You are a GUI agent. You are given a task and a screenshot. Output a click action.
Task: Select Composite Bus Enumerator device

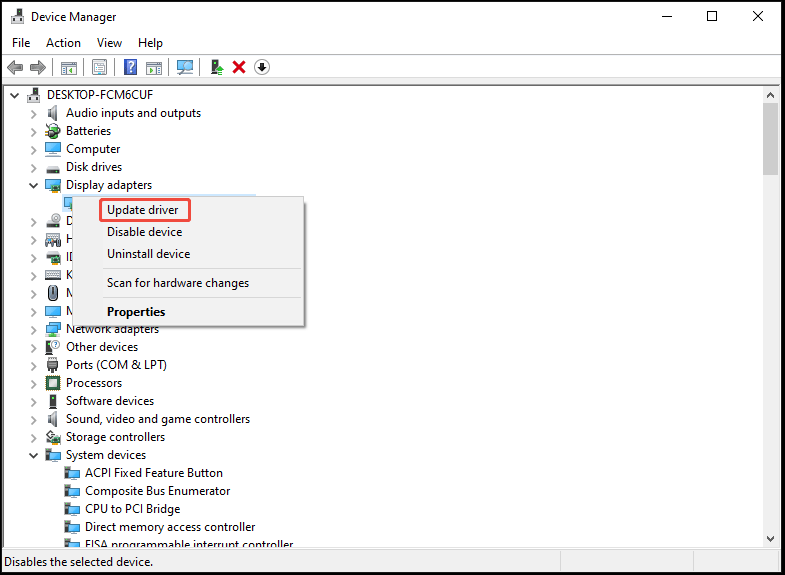coord(157,491)
